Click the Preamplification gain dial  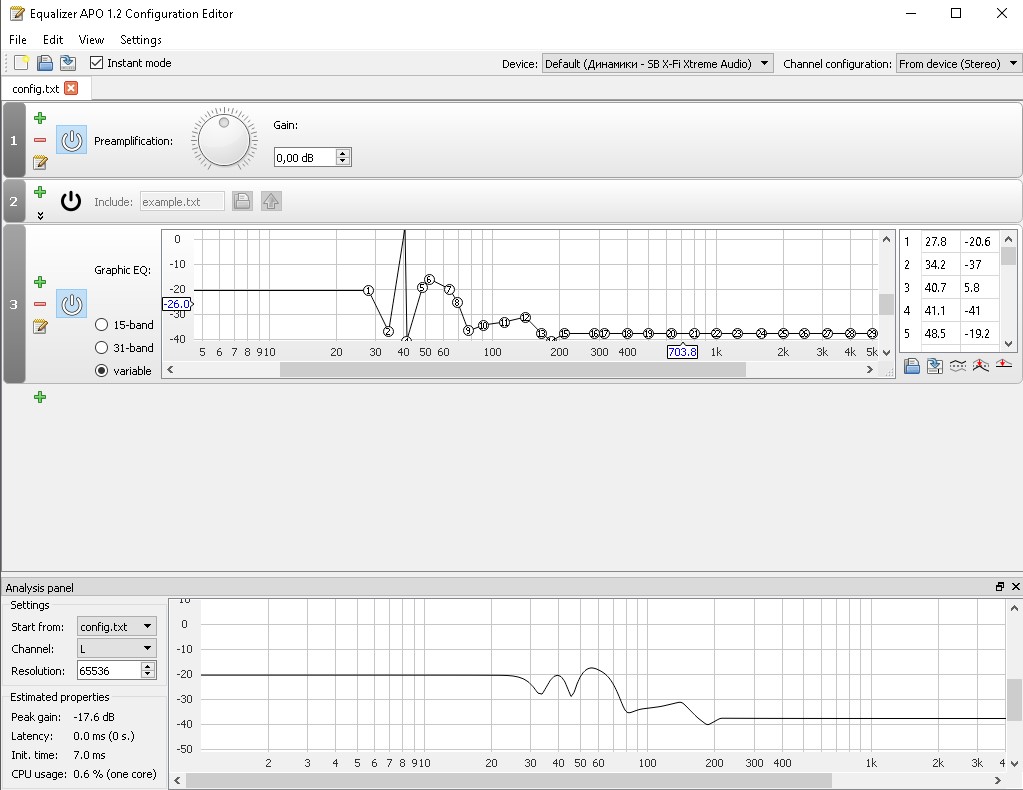224,140
